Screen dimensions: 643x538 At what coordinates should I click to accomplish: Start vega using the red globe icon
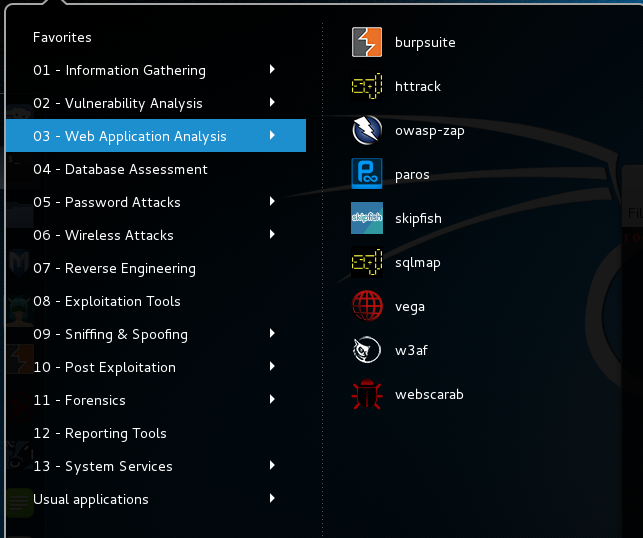coord(367,306)
